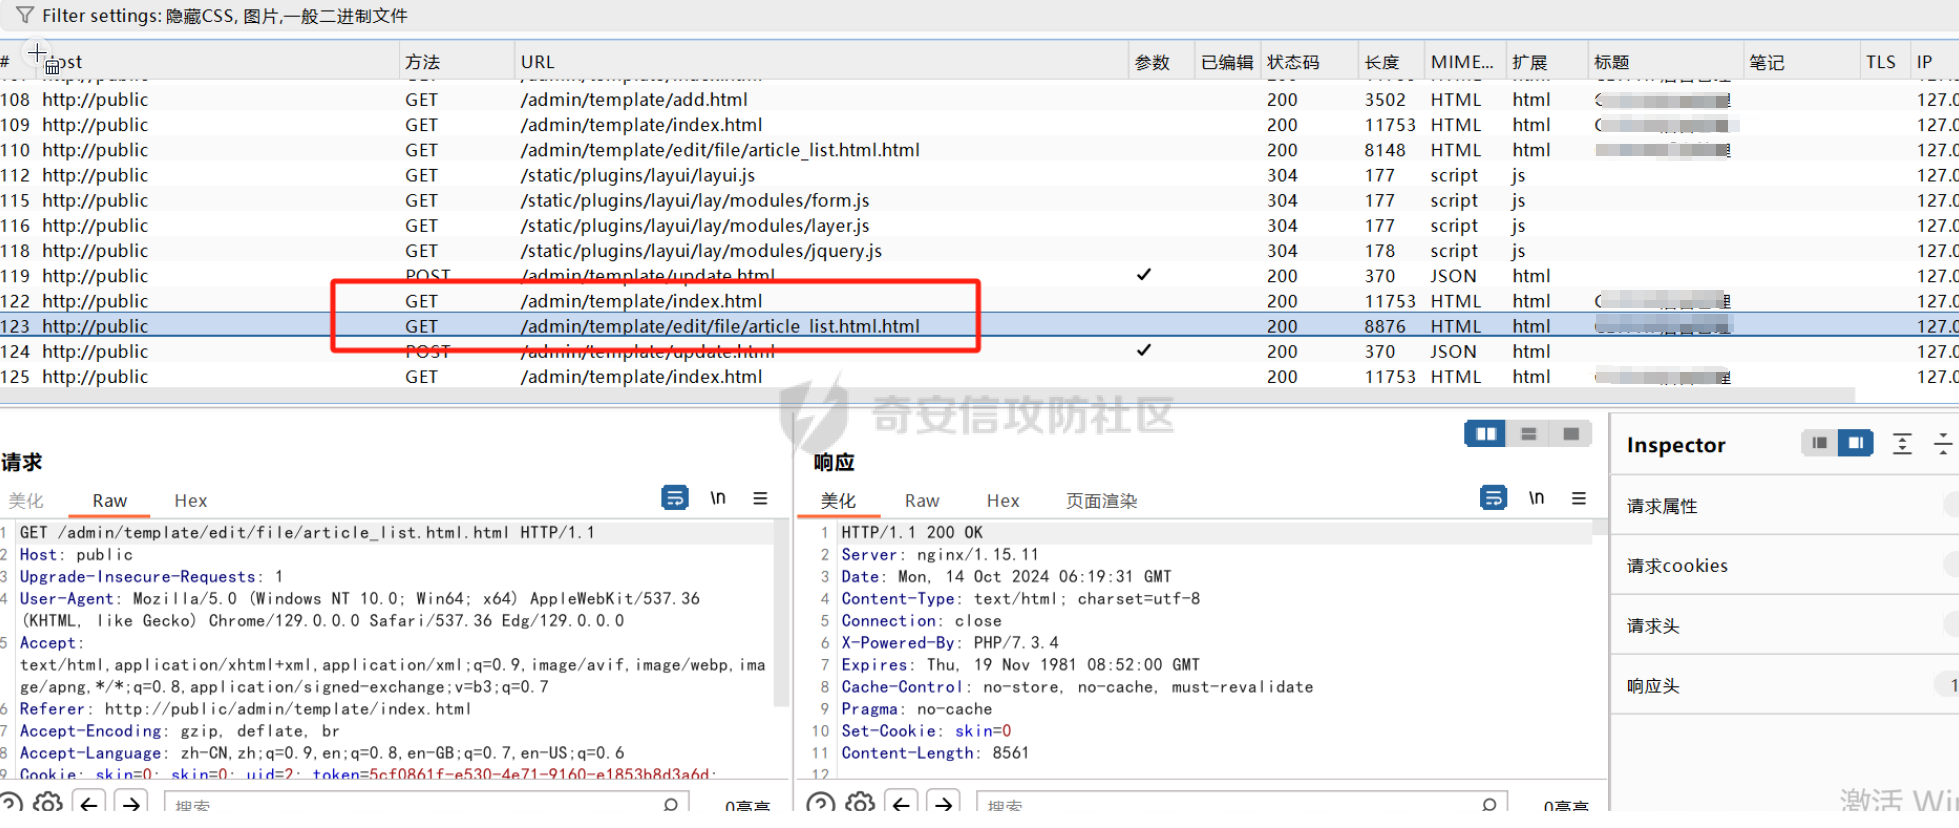Select row 108 /admin/template/add.html
Viewport: 1959px width, 828px height.
[979, 100]
